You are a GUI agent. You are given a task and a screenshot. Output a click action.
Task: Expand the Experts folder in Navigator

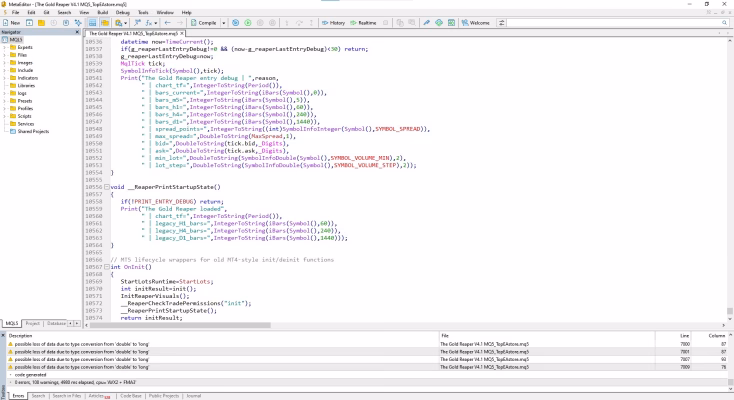[4, 47]
